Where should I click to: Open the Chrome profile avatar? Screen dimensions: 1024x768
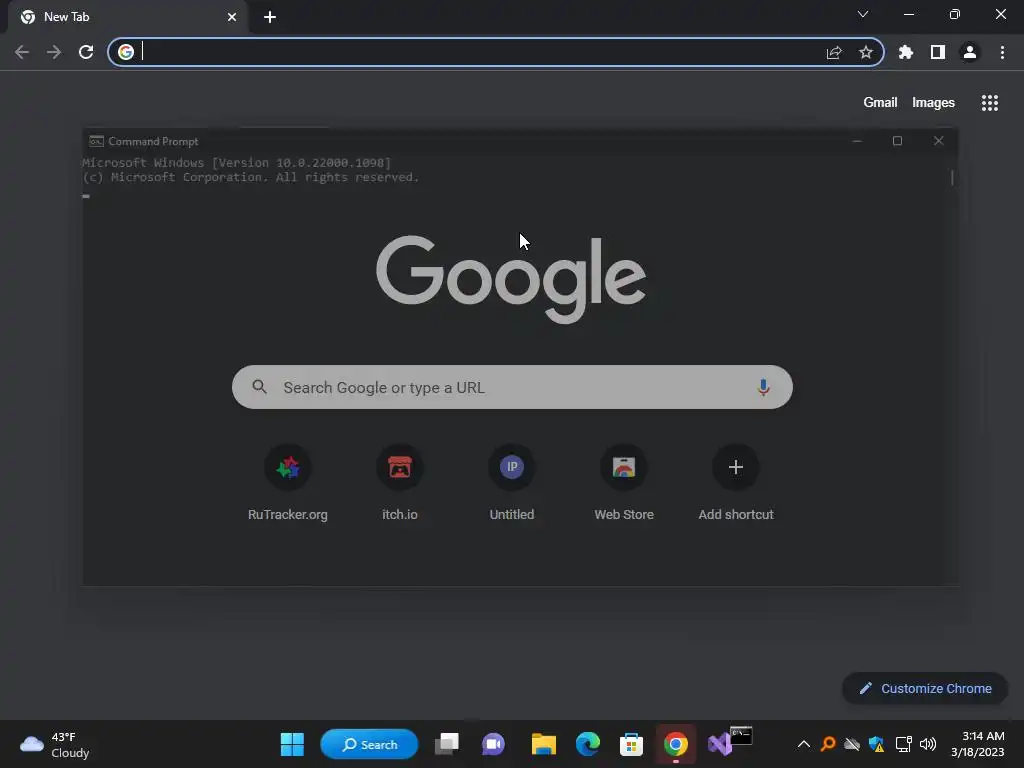[970, 52]
